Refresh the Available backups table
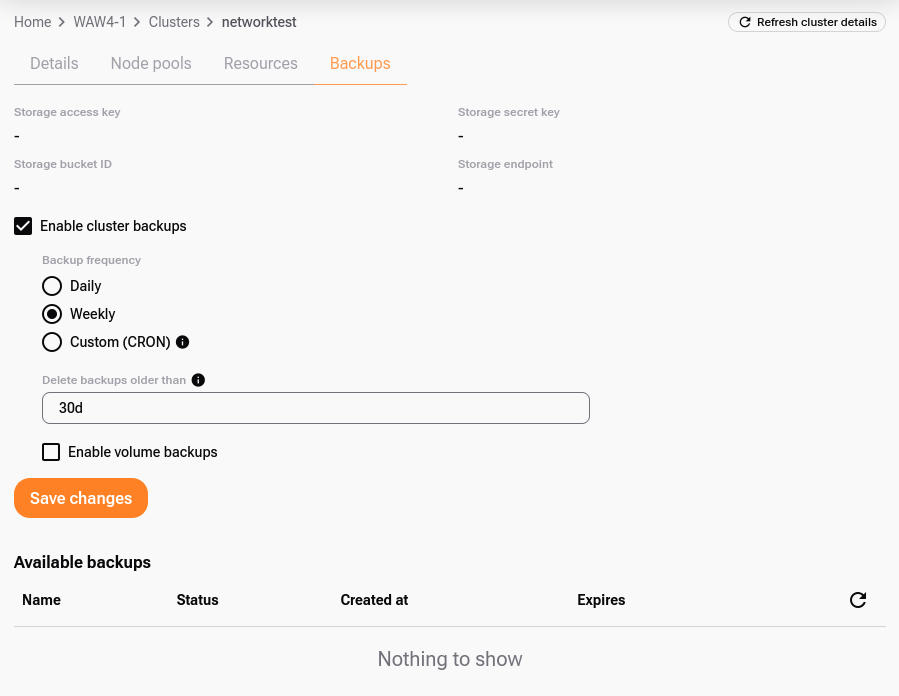Viewport: 899px width, 696px height. (857, 600)
